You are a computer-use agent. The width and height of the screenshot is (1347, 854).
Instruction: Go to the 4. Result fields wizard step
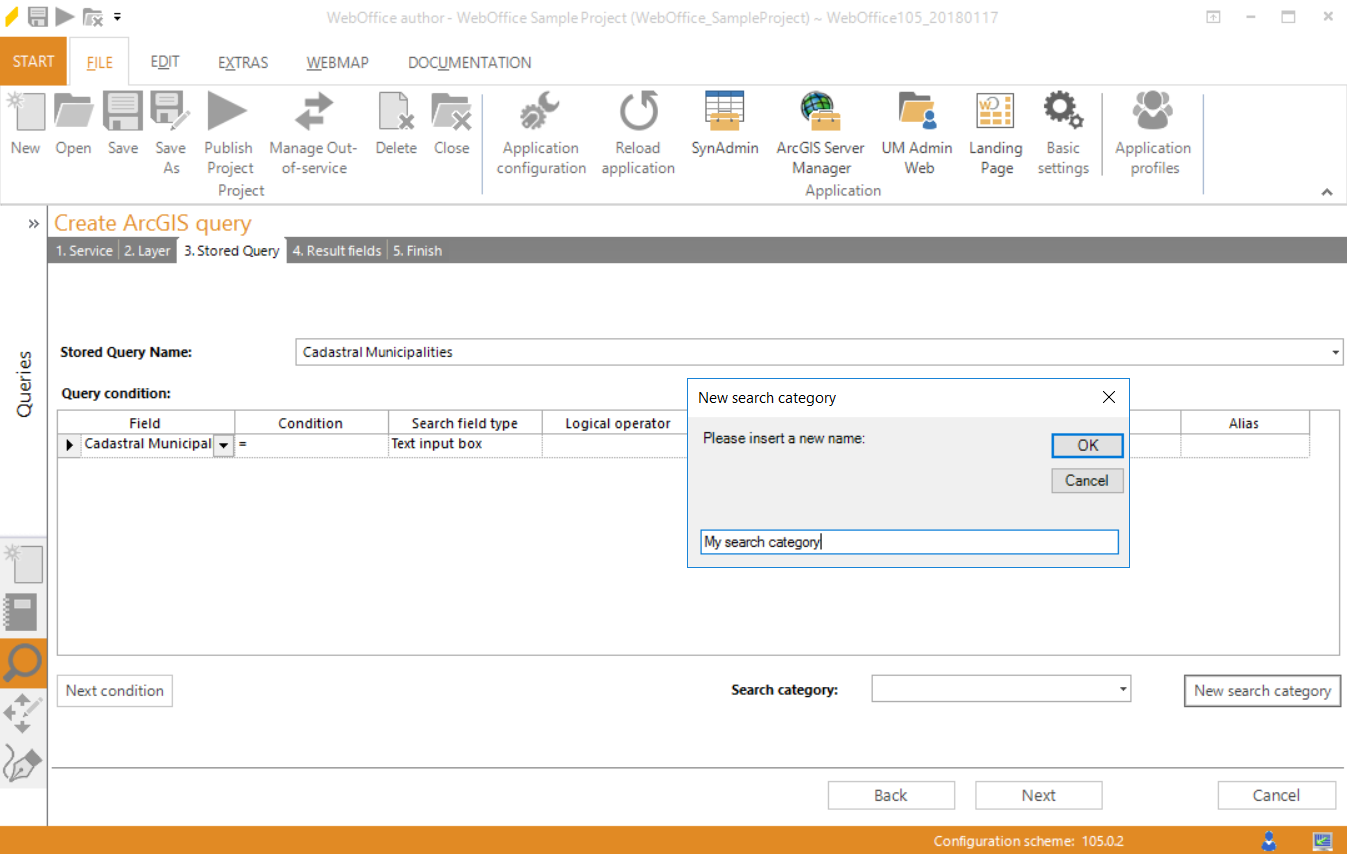pyautogui.click(x=336, y=250)
